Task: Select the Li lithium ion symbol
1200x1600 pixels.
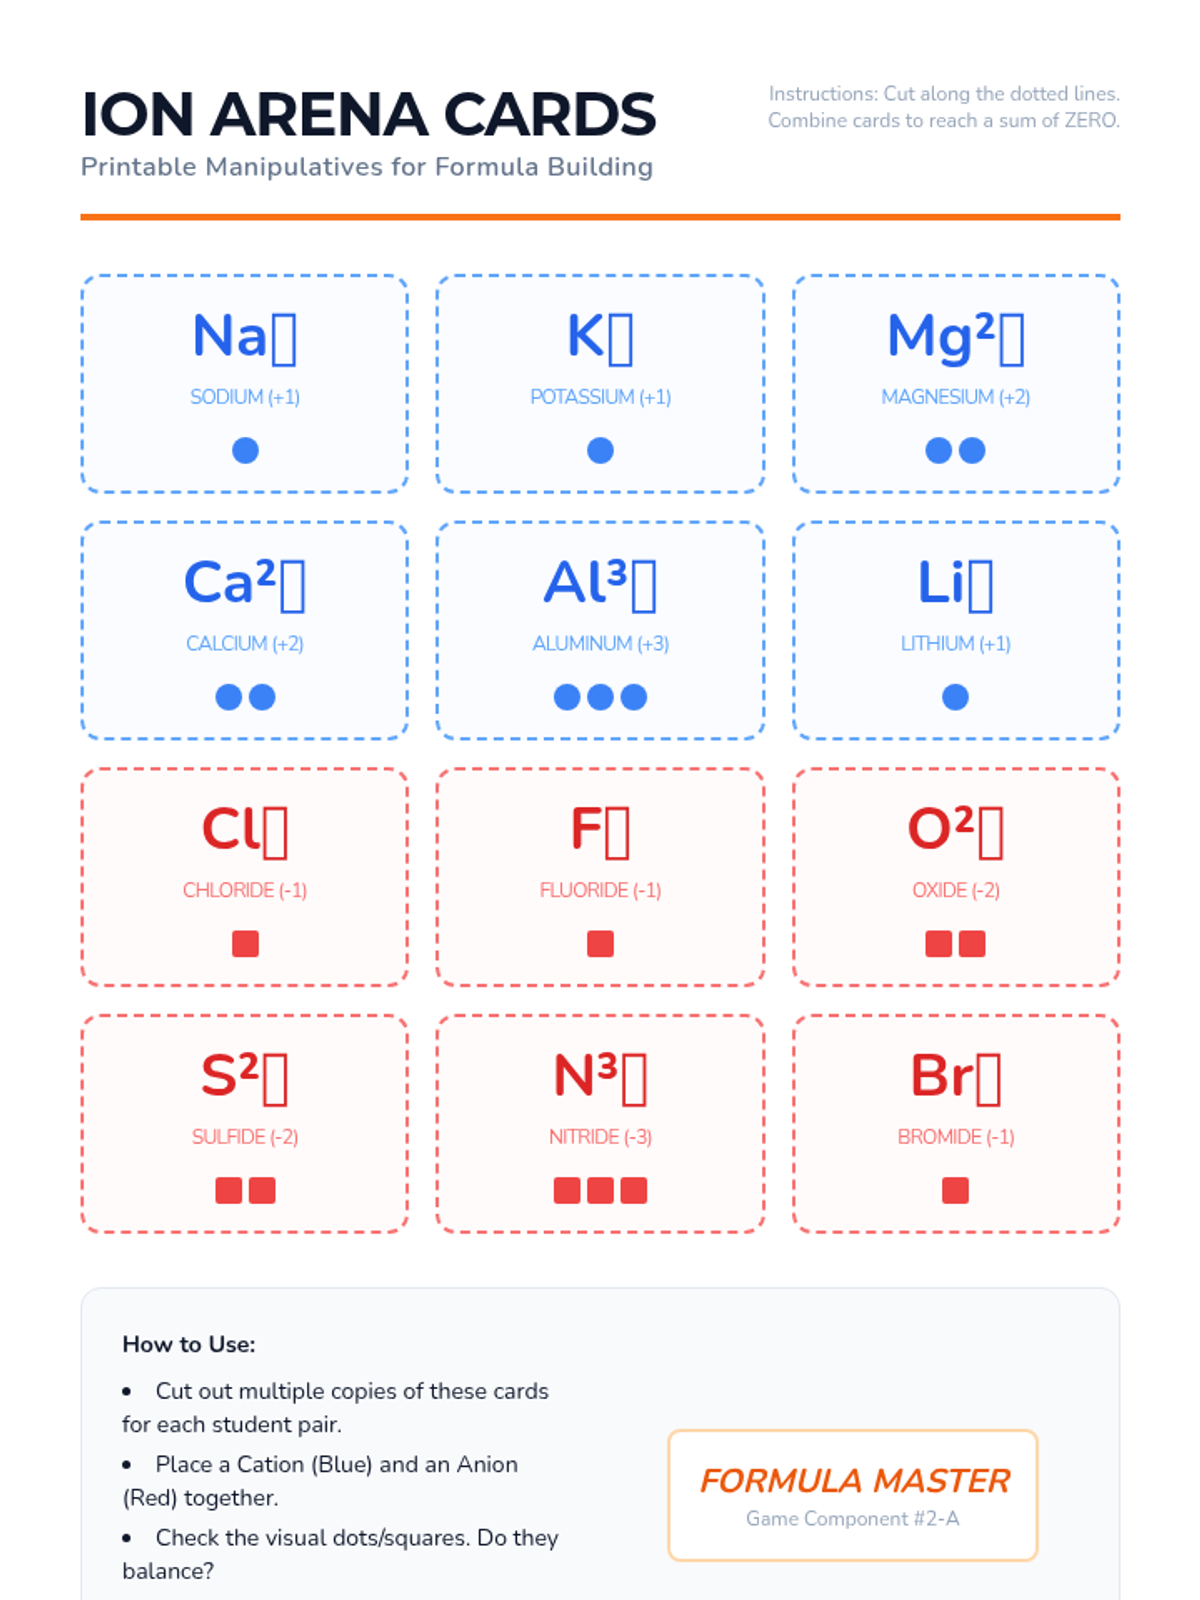Action: [955, 583]
